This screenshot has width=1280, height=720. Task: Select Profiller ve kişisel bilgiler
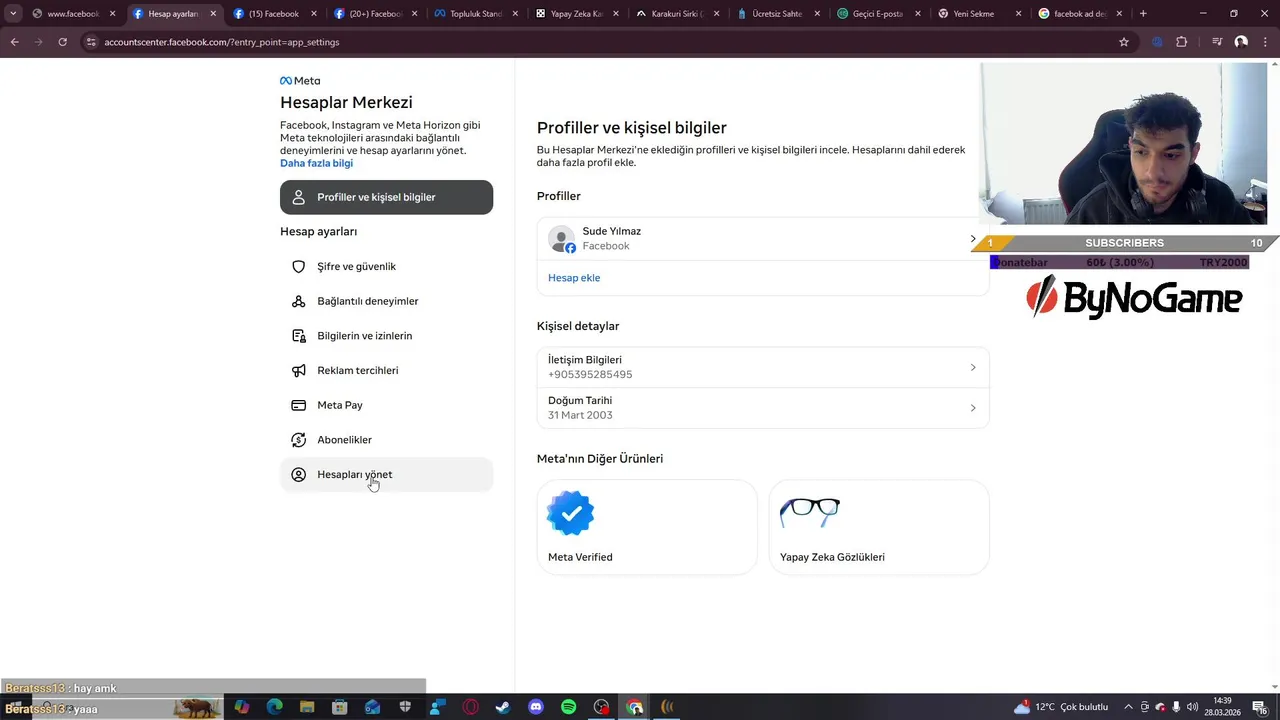[386, 197]
